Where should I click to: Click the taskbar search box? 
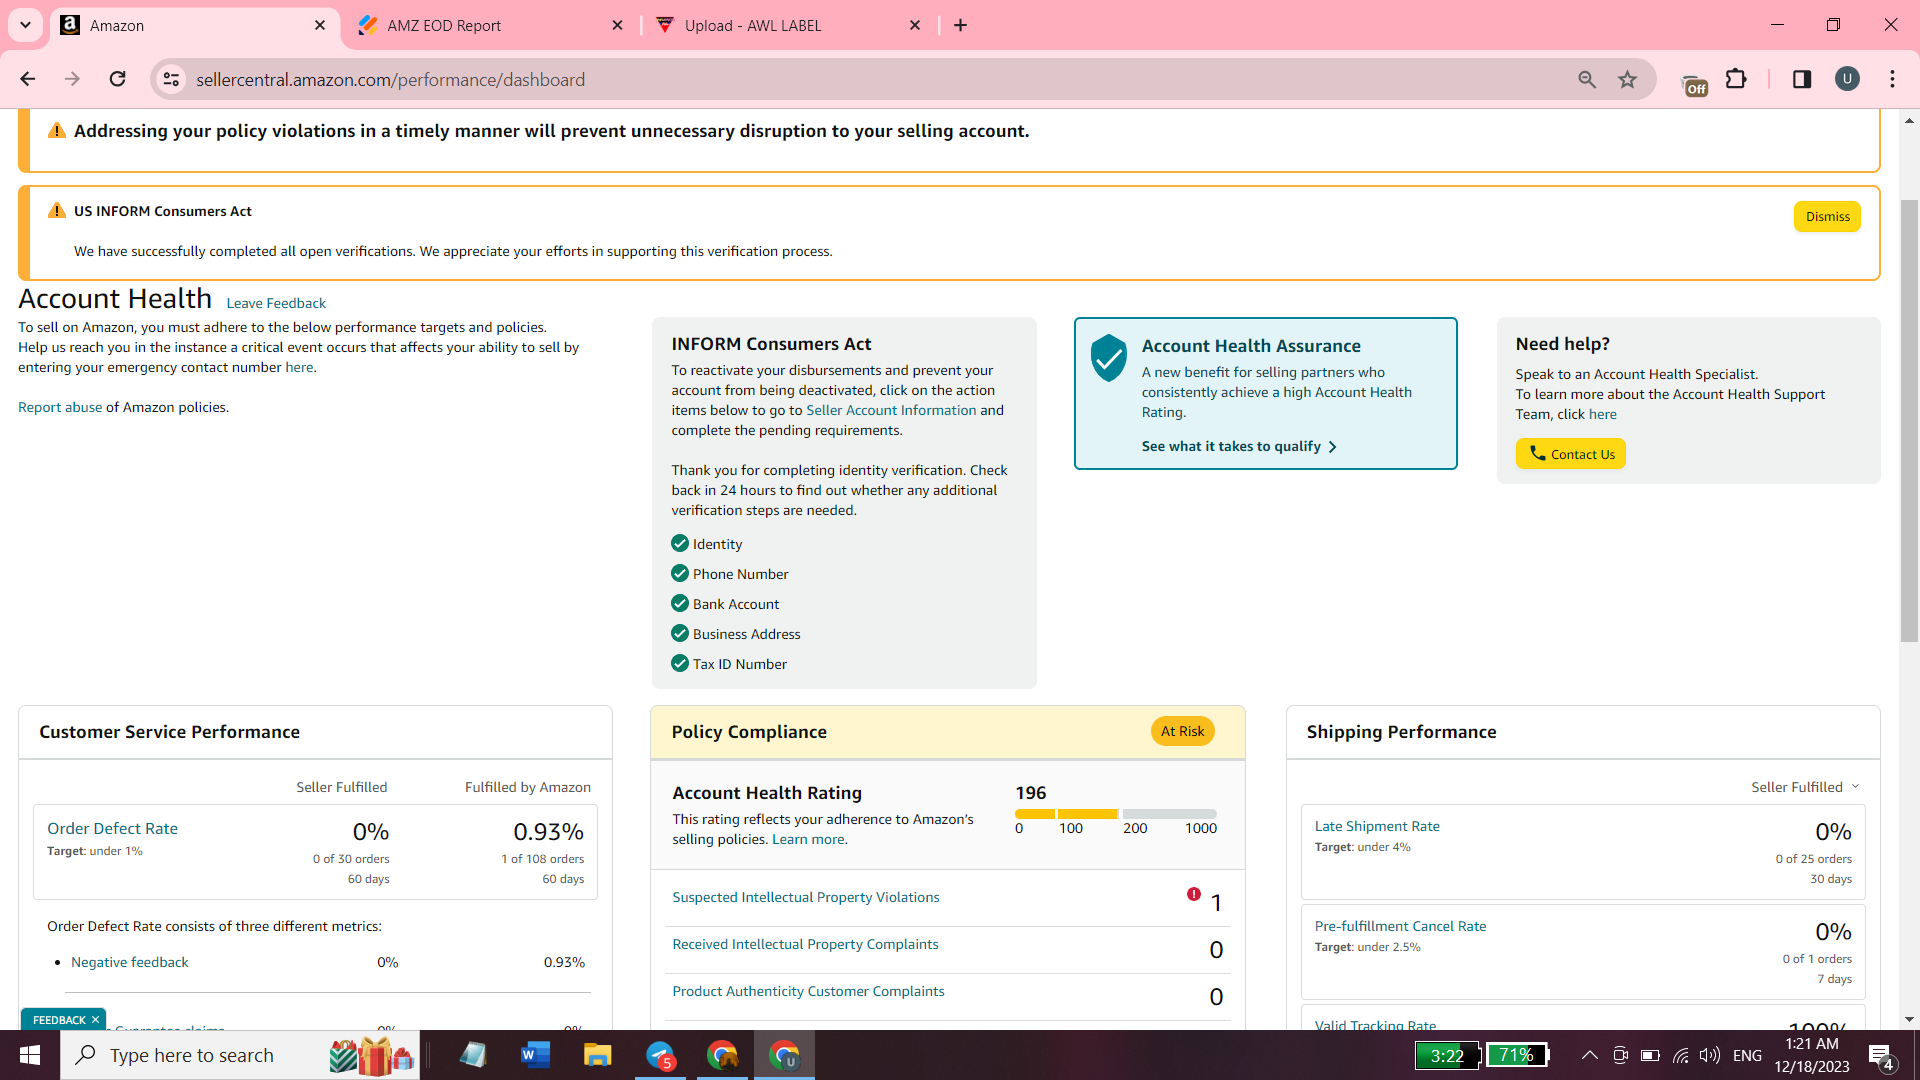click(240, 1055)
